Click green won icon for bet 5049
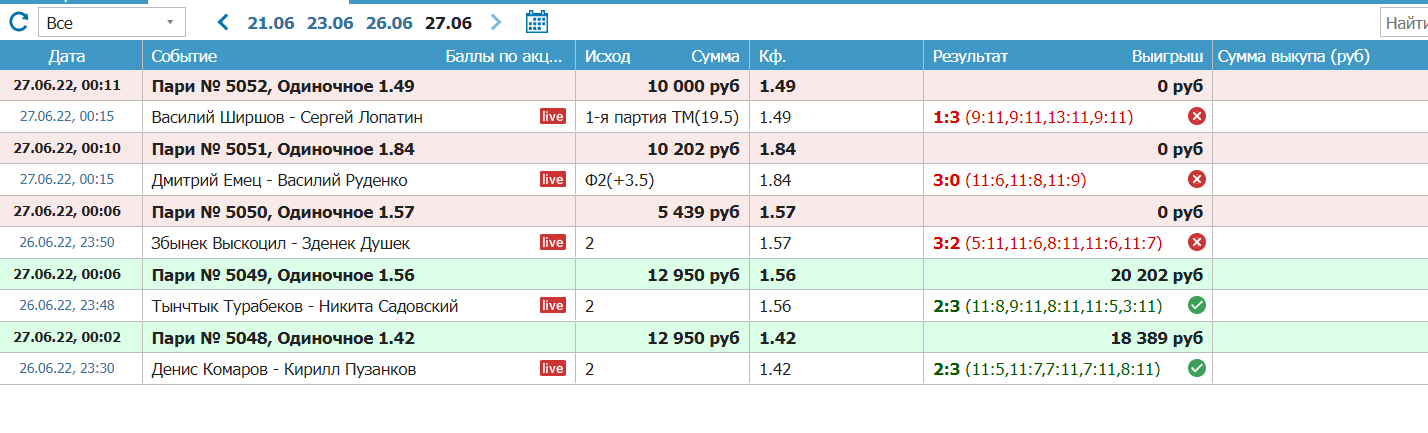1428x433 pixels. pos(1196,306)
